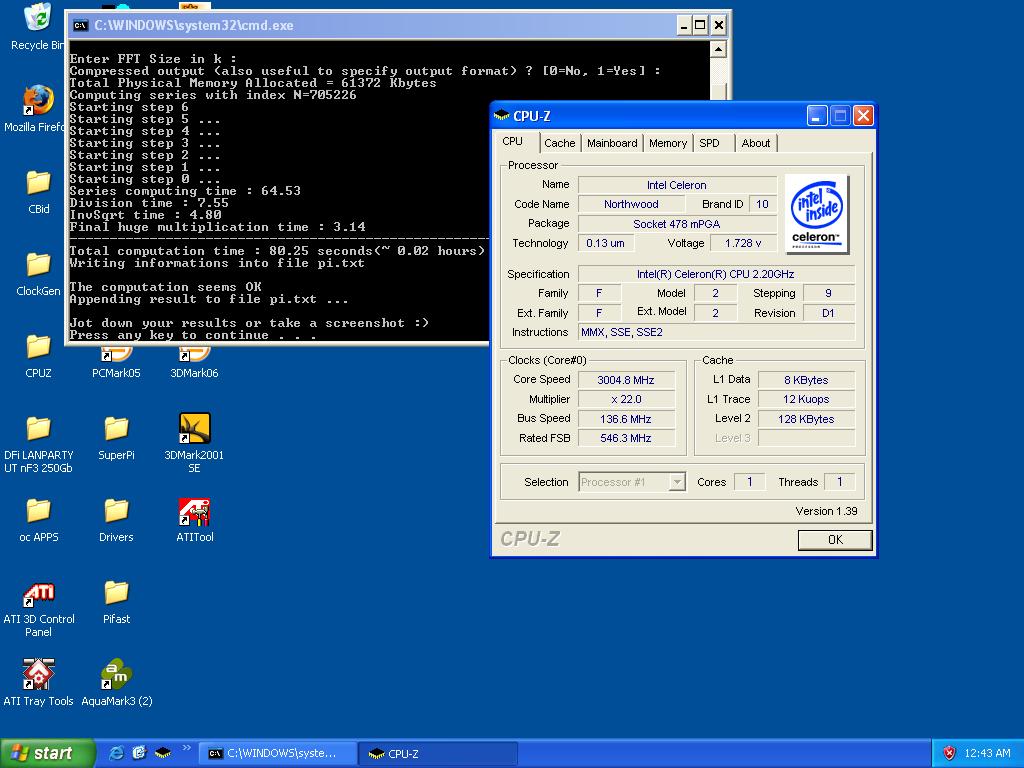Click the Version 1.39 label

(826, 511)
